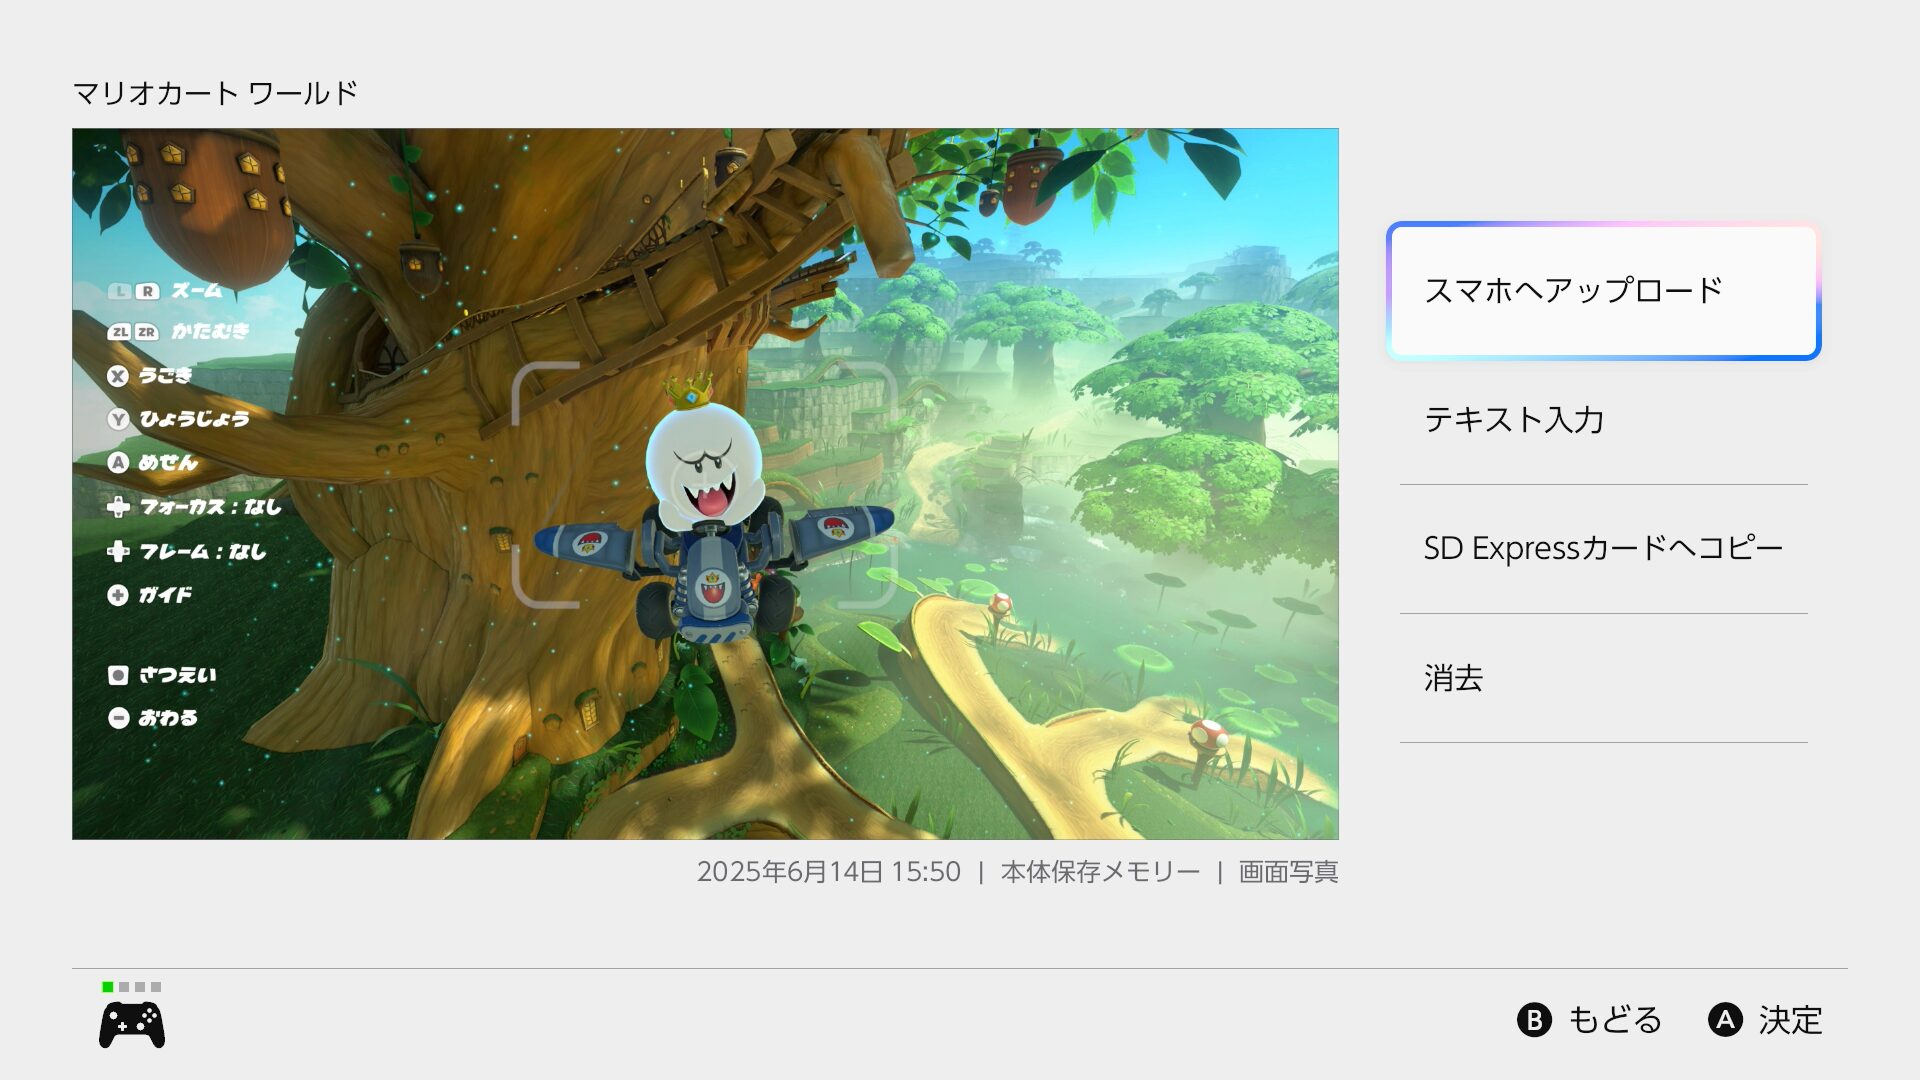Choose 消去 to delete the screenshot
1920x1080 pixels.
point(1603,678)
